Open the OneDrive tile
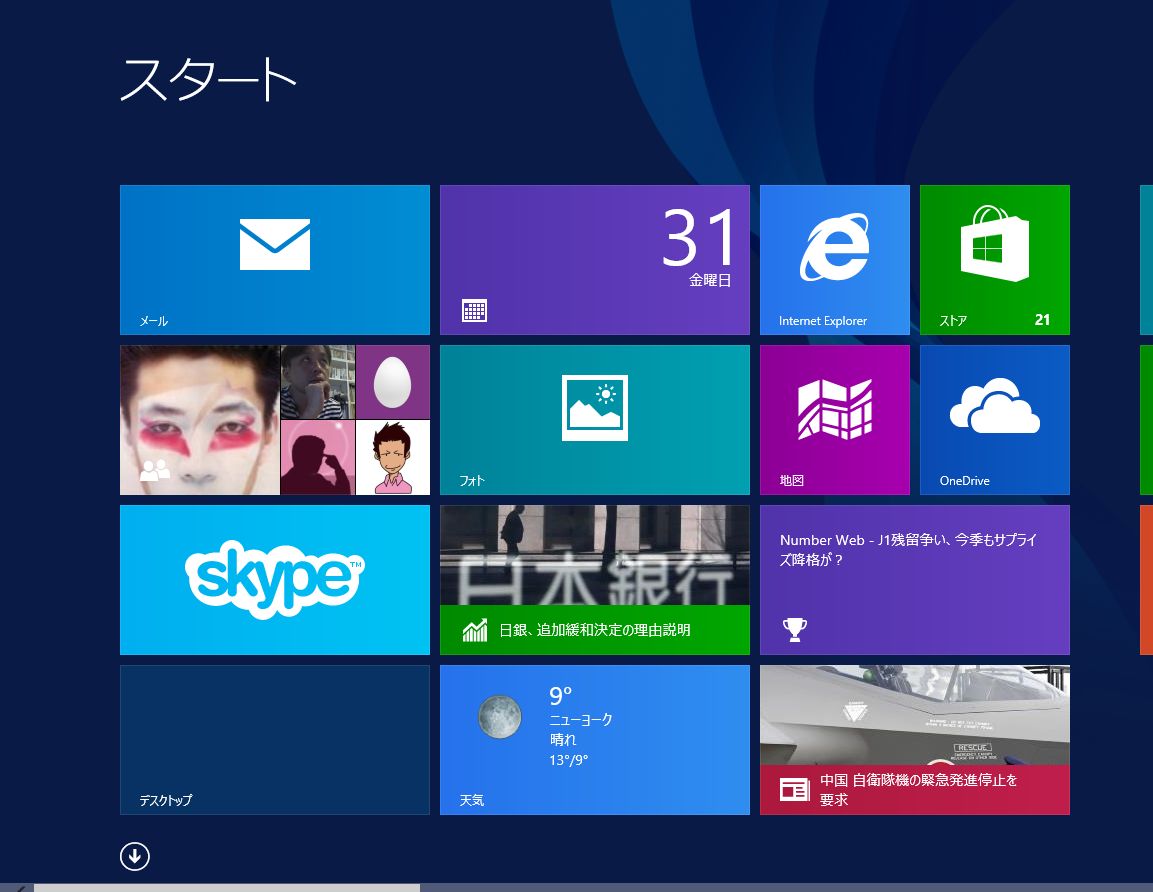Viewport: 1153px width, 892px height. pos(994,420)
